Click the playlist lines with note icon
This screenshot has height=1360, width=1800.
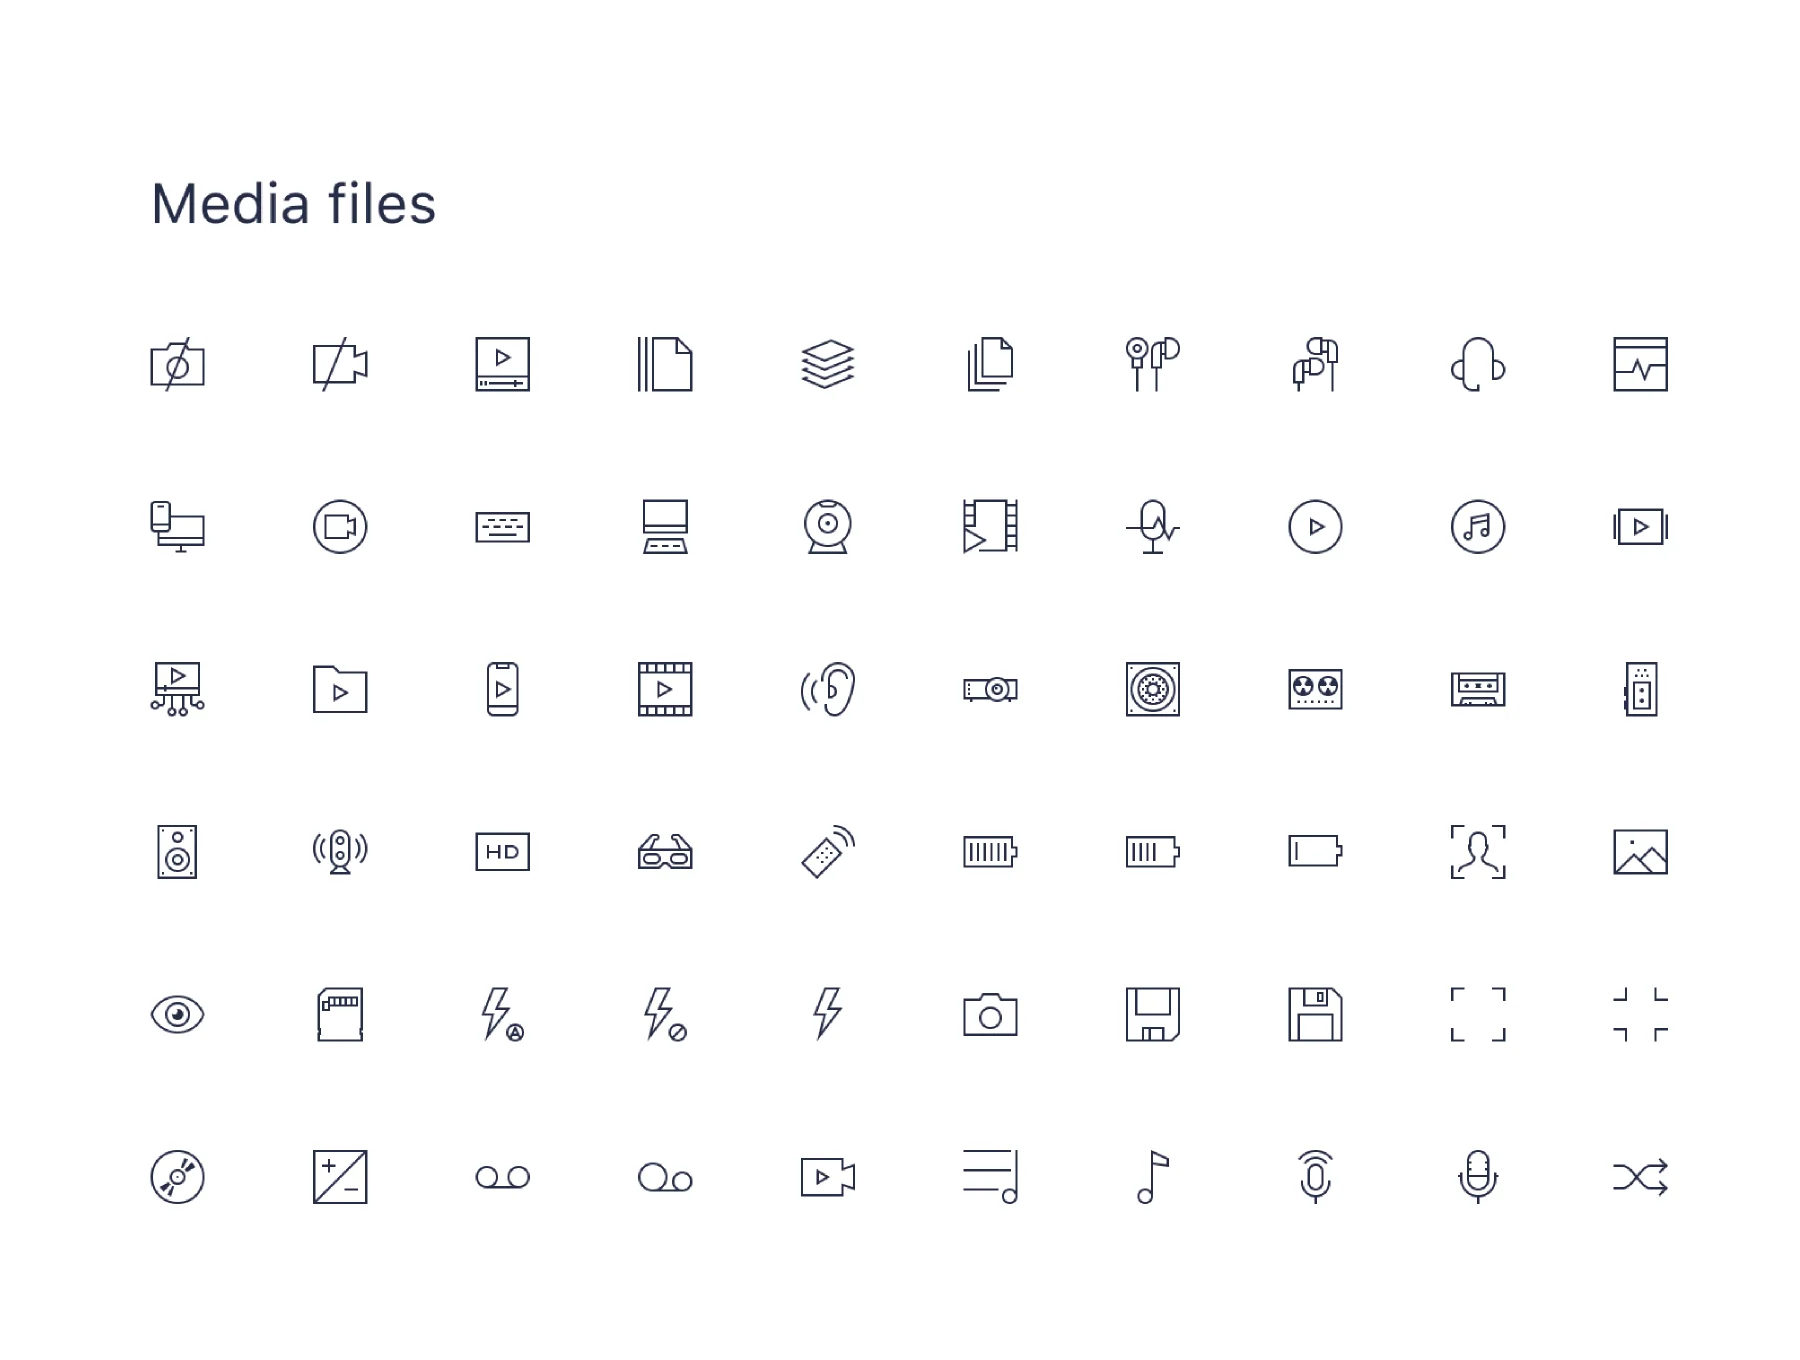click(990, 1177)
